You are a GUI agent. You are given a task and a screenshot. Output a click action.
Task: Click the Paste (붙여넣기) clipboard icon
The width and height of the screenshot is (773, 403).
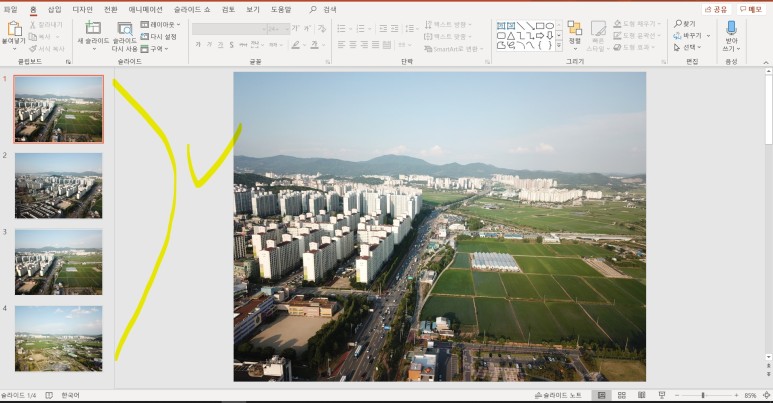point(14,29)
